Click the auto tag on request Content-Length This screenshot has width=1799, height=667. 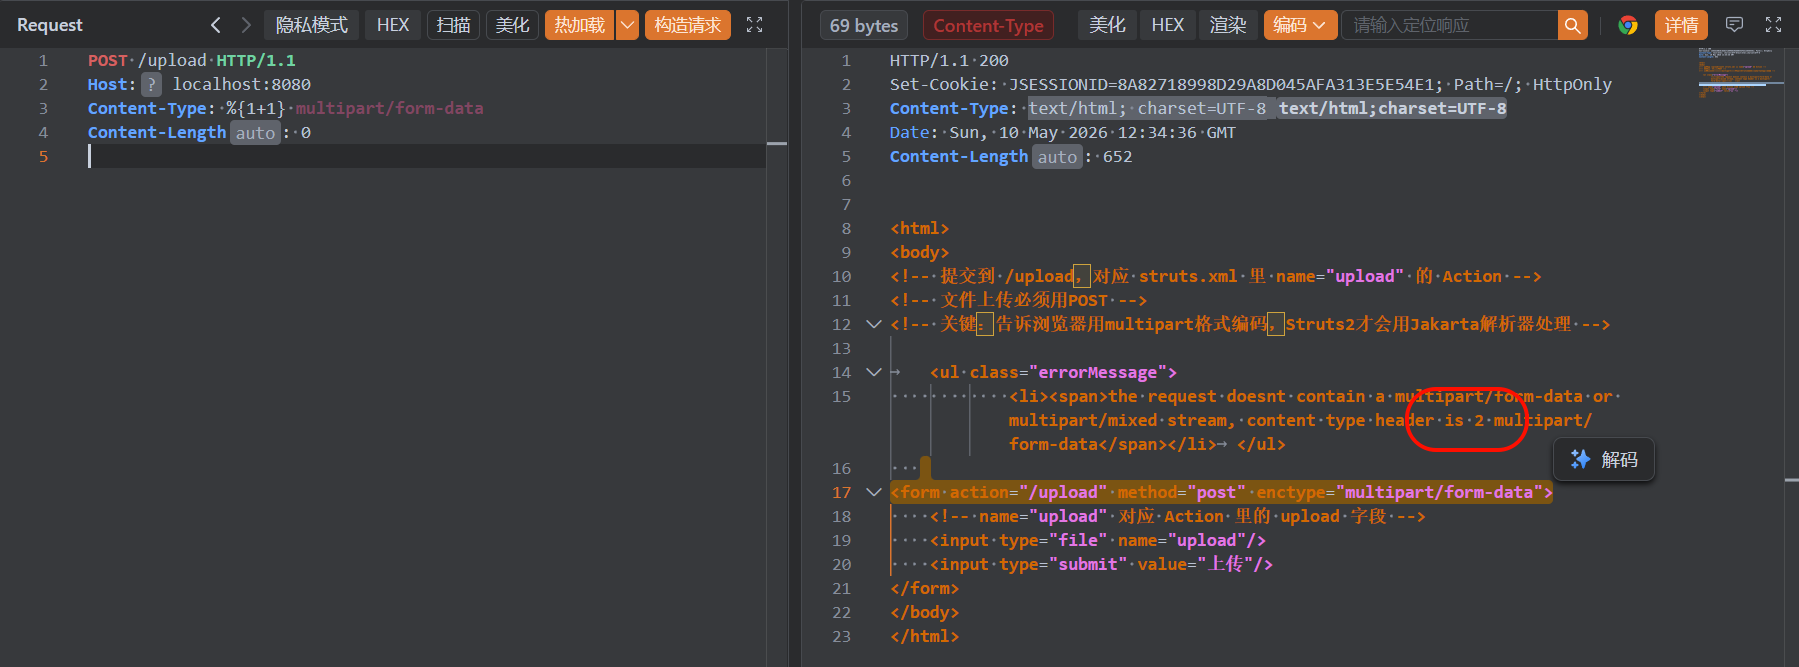(x=255, y=133)
